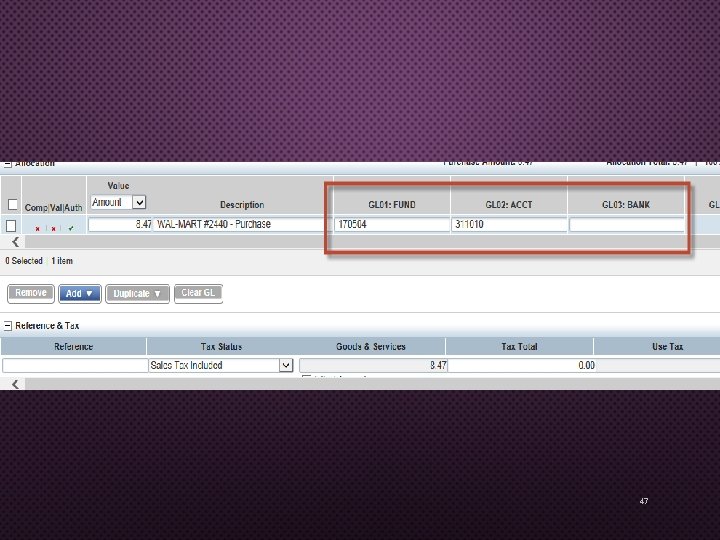This screenshot has height=540, width=720.
Task: Click Goods & Services field showing 8.47
Action: (x=373, y=366)
